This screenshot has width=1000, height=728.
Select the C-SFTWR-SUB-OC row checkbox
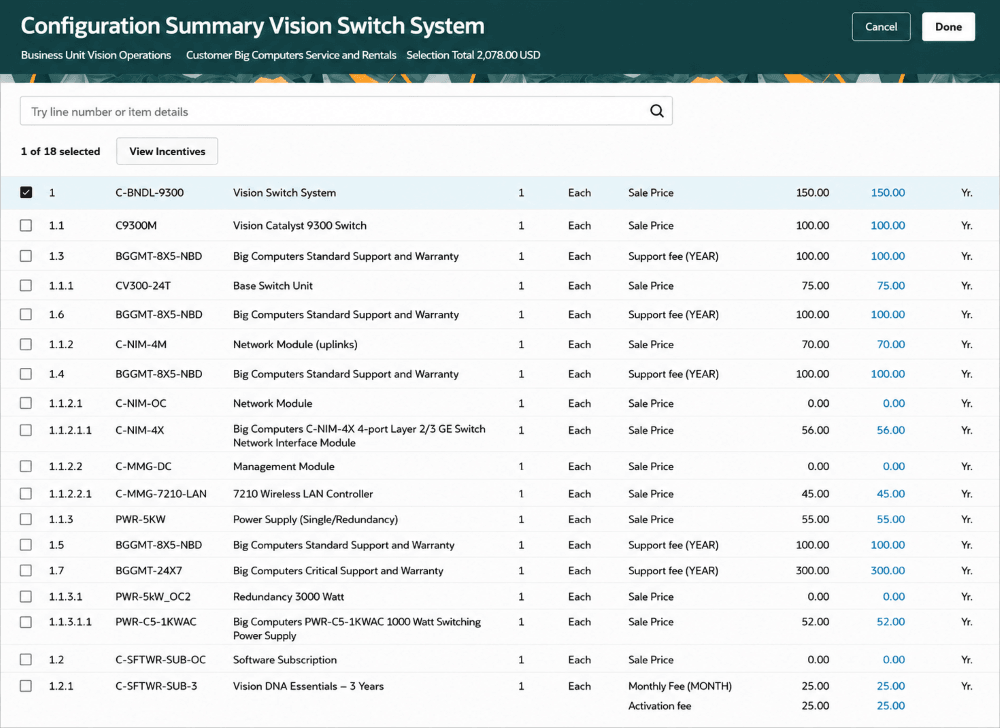pyautogui.click(x=26, y=660)
